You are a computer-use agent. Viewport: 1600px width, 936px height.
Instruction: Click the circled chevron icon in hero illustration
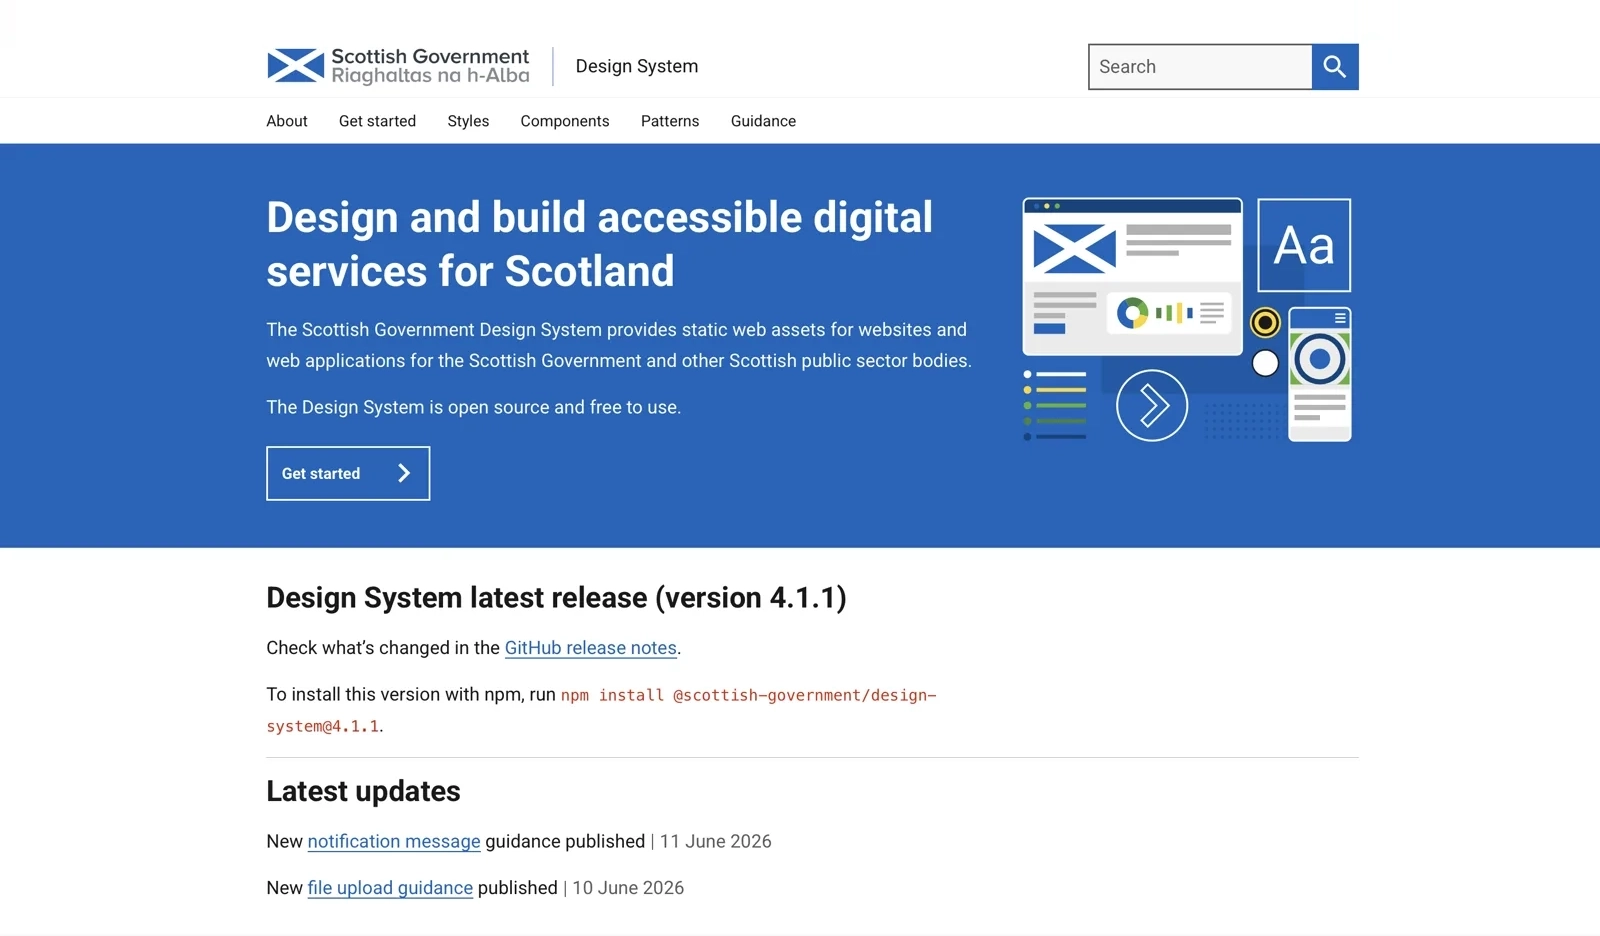pos(1152,406)
